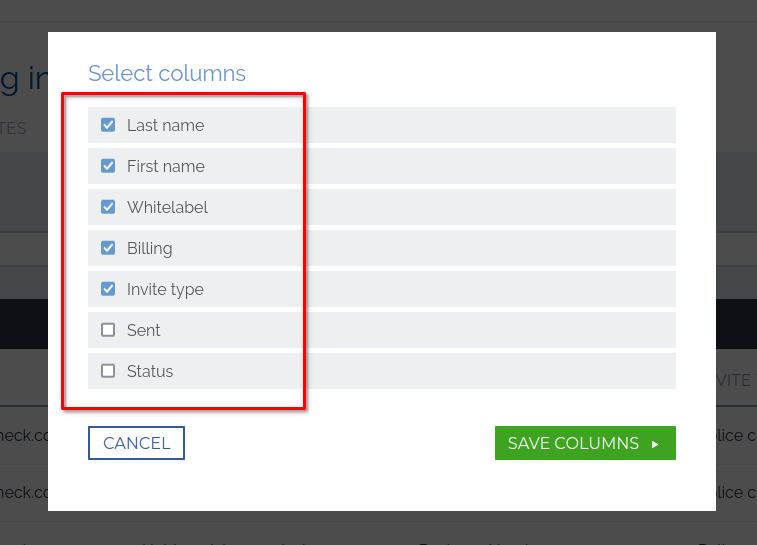Uncheck the First name checkbox

(x=108, y=166)
